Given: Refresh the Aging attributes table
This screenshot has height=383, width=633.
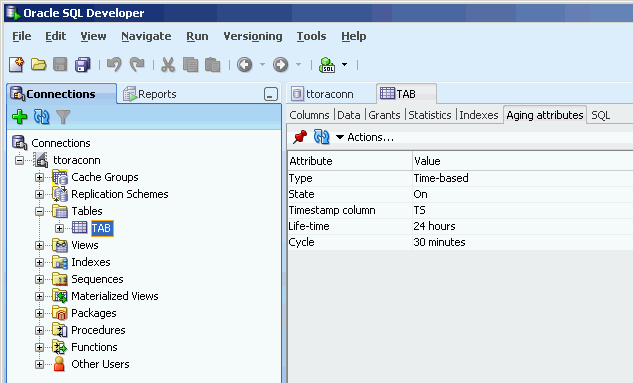Looking at the screenshot, I should click(x=322, y=137).
